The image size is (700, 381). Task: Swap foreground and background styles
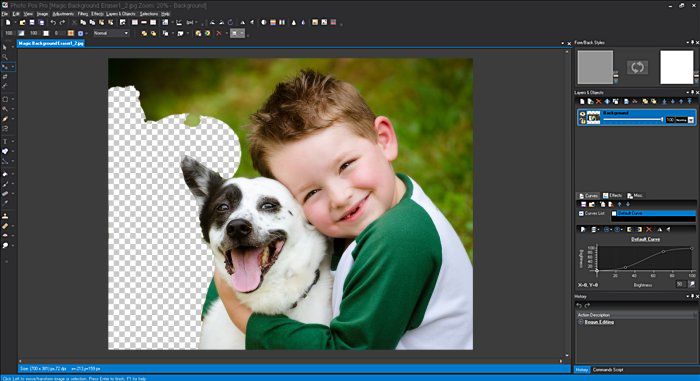(637, 67)
